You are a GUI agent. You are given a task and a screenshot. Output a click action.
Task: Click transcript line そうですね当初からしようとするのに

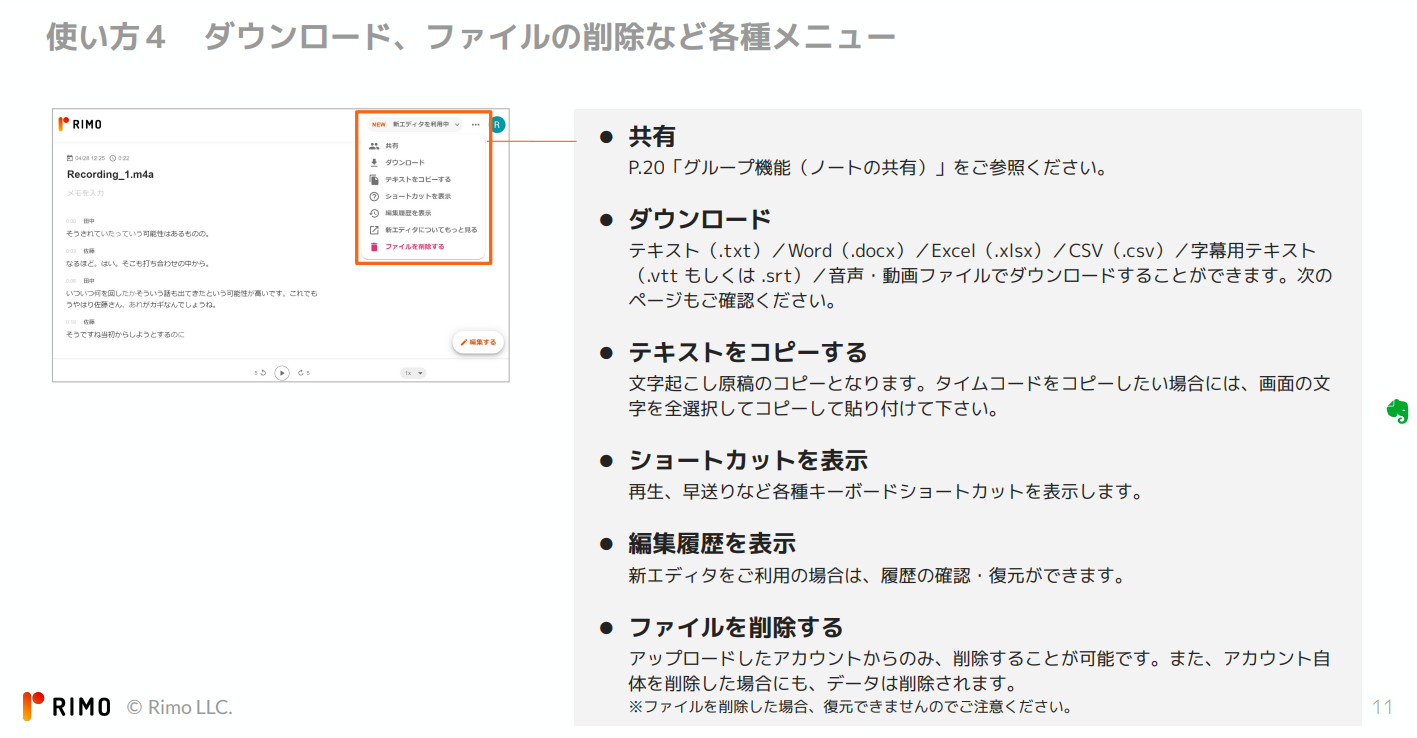pos(125,335)
